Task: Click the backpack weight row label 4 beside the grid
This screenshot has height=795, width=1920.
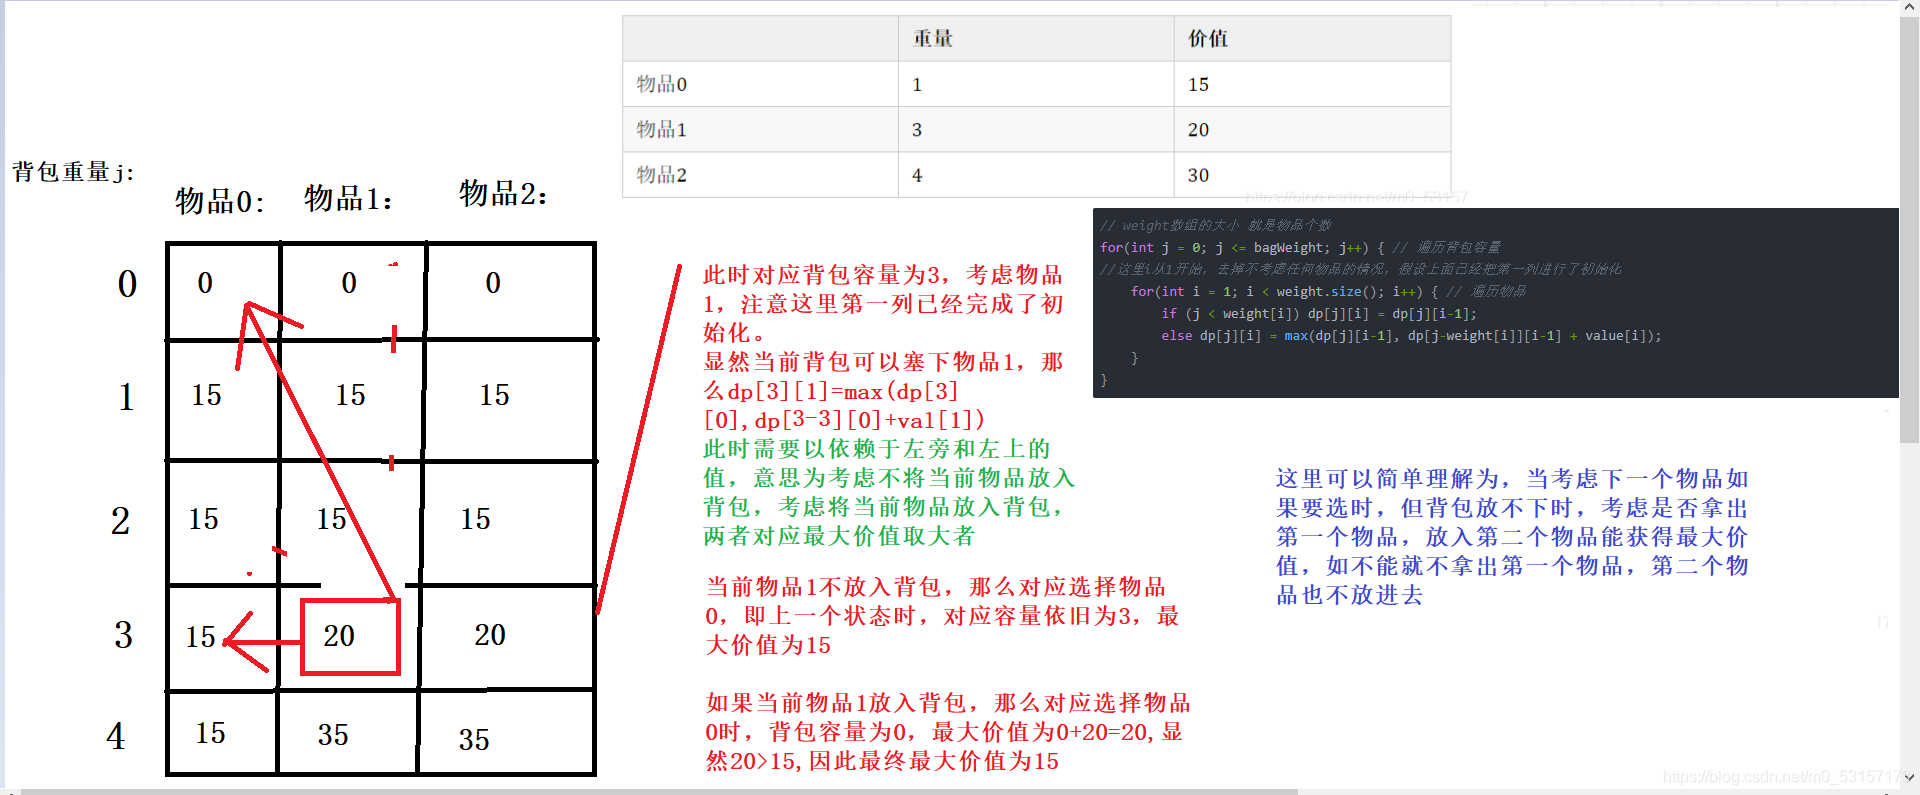Action: pos(116,736)
